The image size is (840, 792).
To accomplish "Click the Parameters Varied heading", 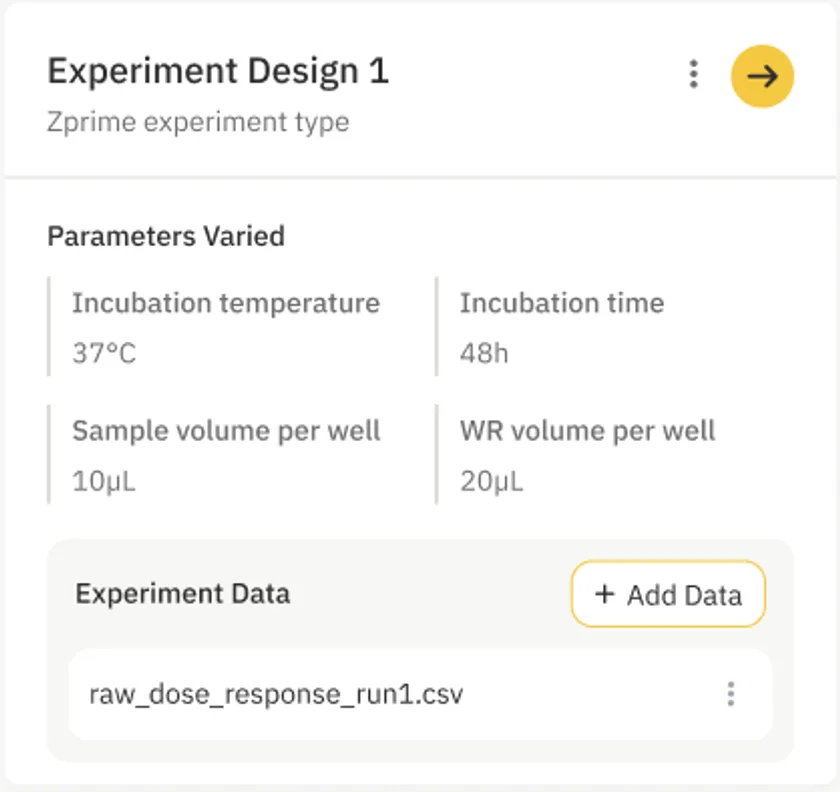I will (166, 236).
